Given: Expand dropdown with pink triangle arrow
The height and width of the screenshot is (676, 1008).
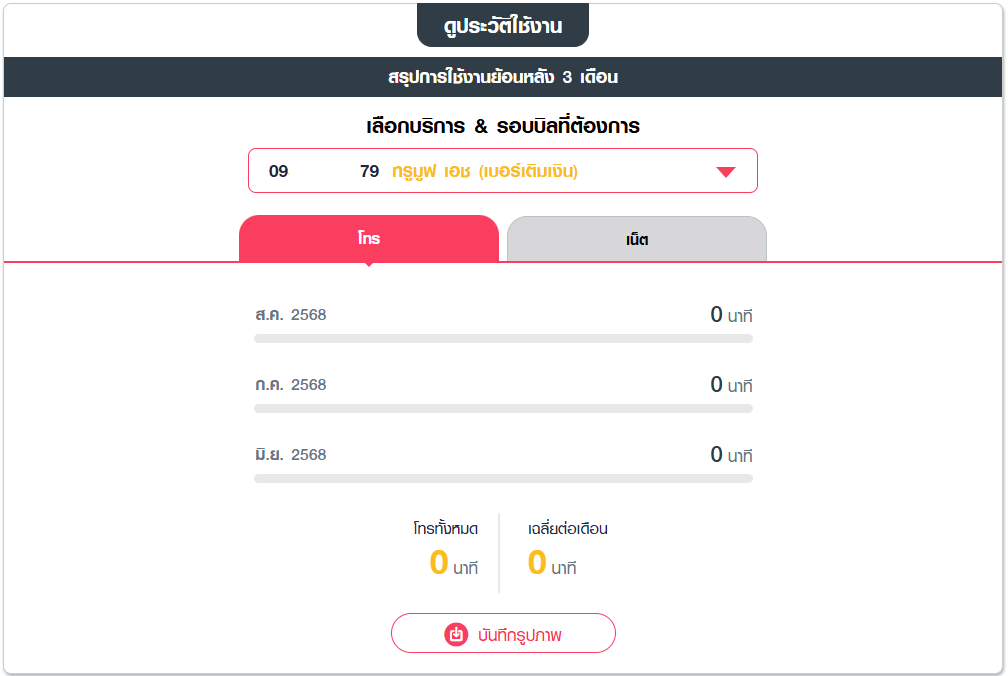Looking at the screenshot, I should click(x=726, y=172).
